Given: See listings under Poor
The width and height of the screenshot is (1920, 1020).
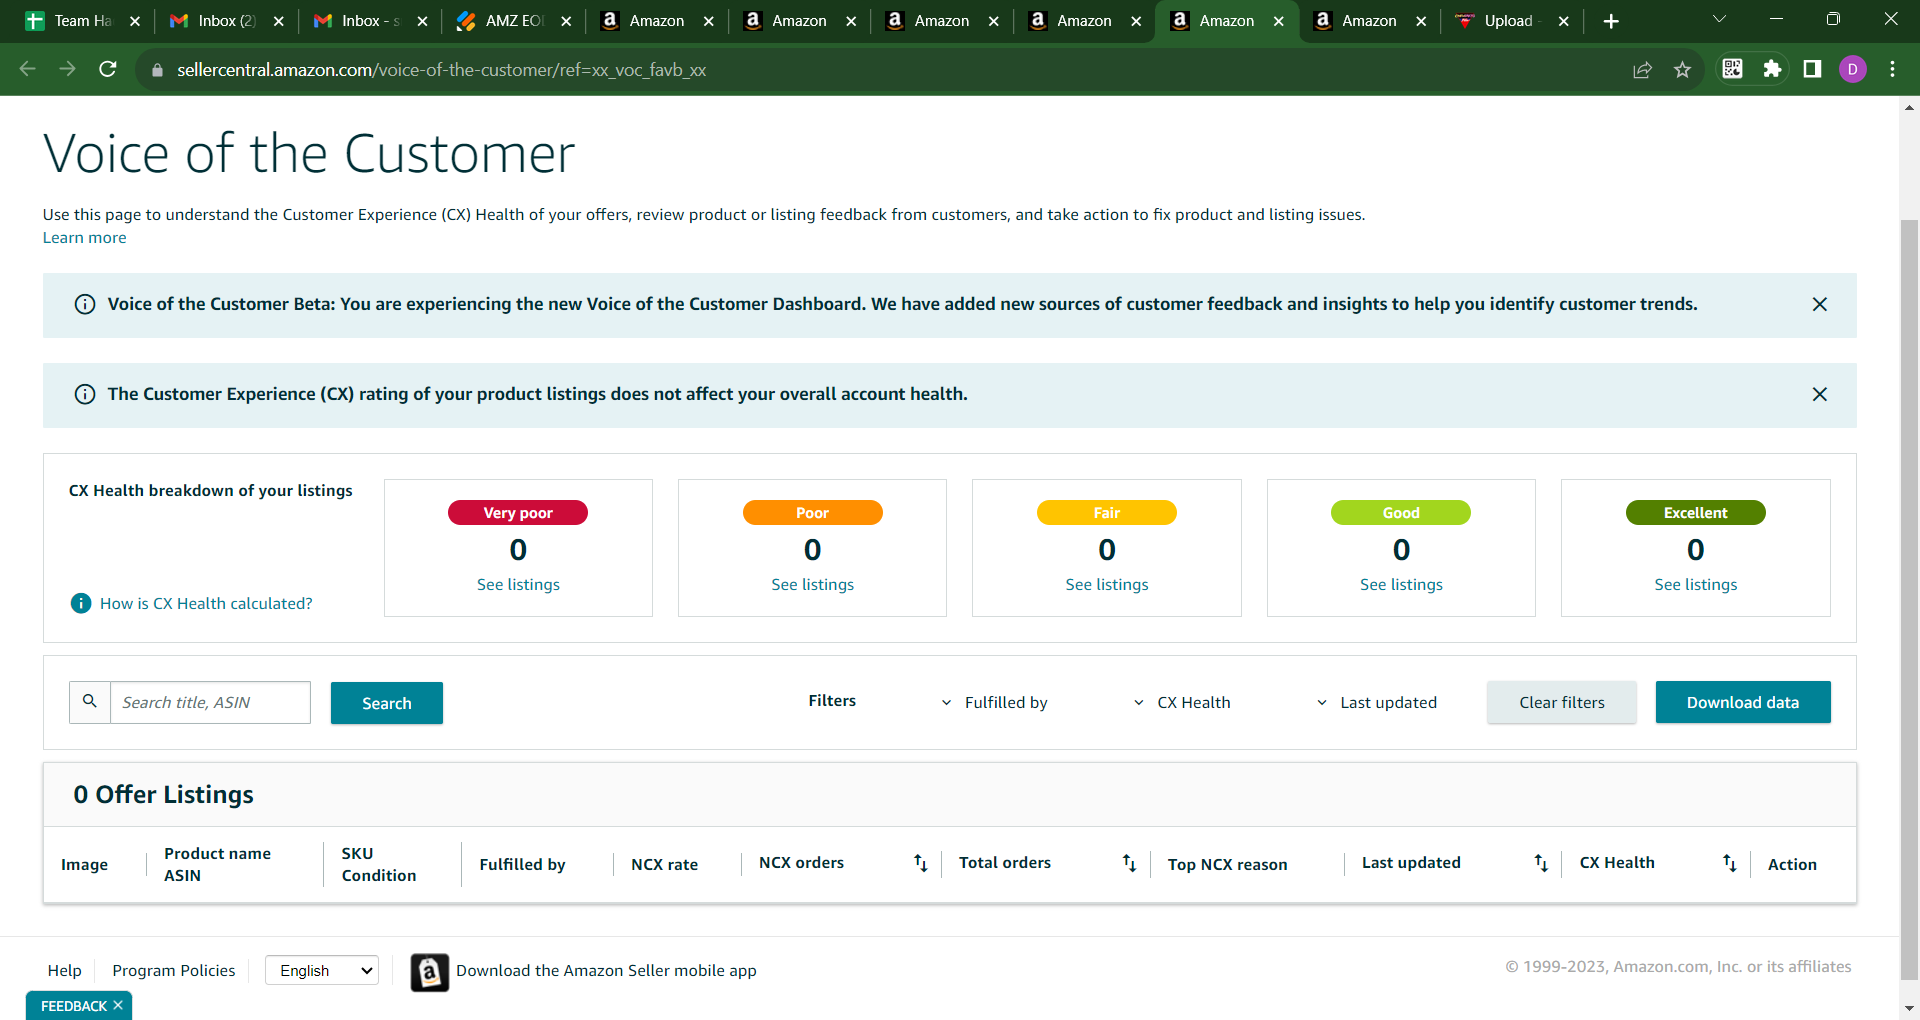Looking at the screenshot, I should tap(813, 585).
